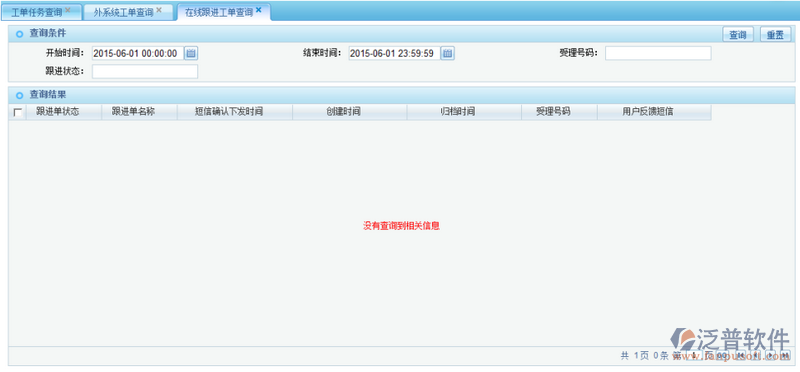The height and width of the screenshot is (372, 800).
Task: Close the 外系统工单查询 tab
Action: coord(159,10)
